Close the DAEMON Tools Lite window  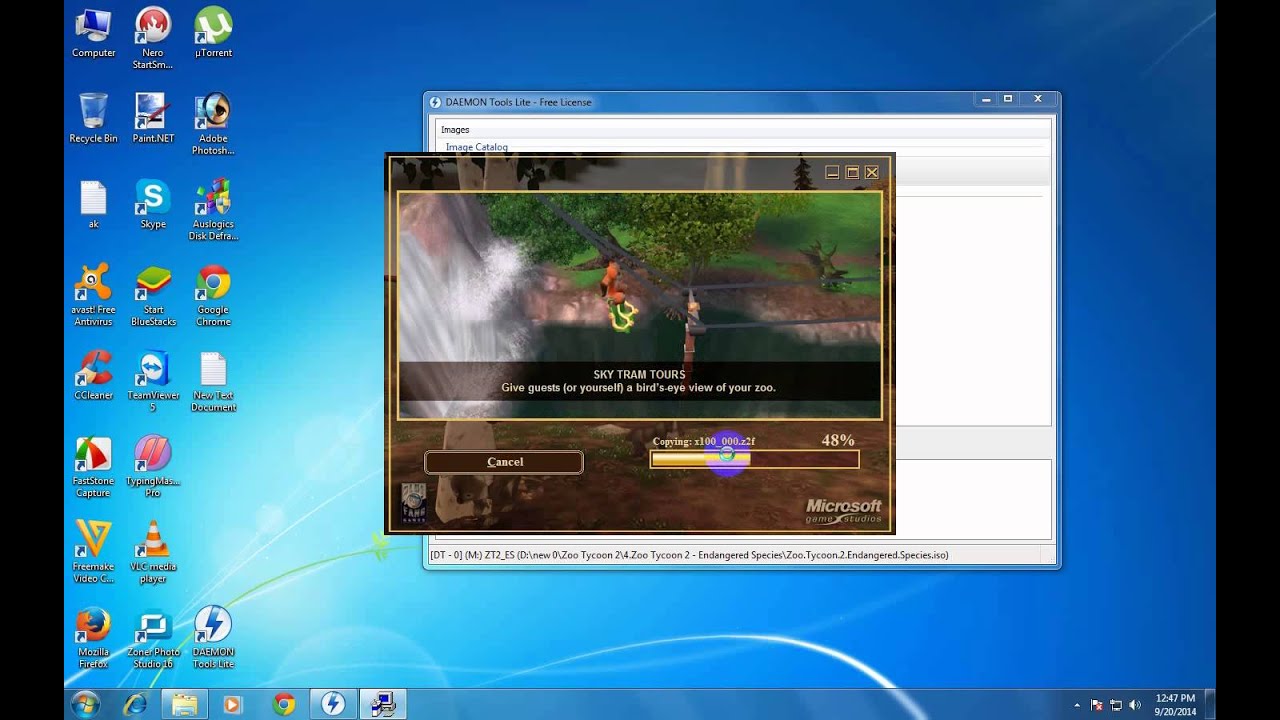coord(1038,99)
